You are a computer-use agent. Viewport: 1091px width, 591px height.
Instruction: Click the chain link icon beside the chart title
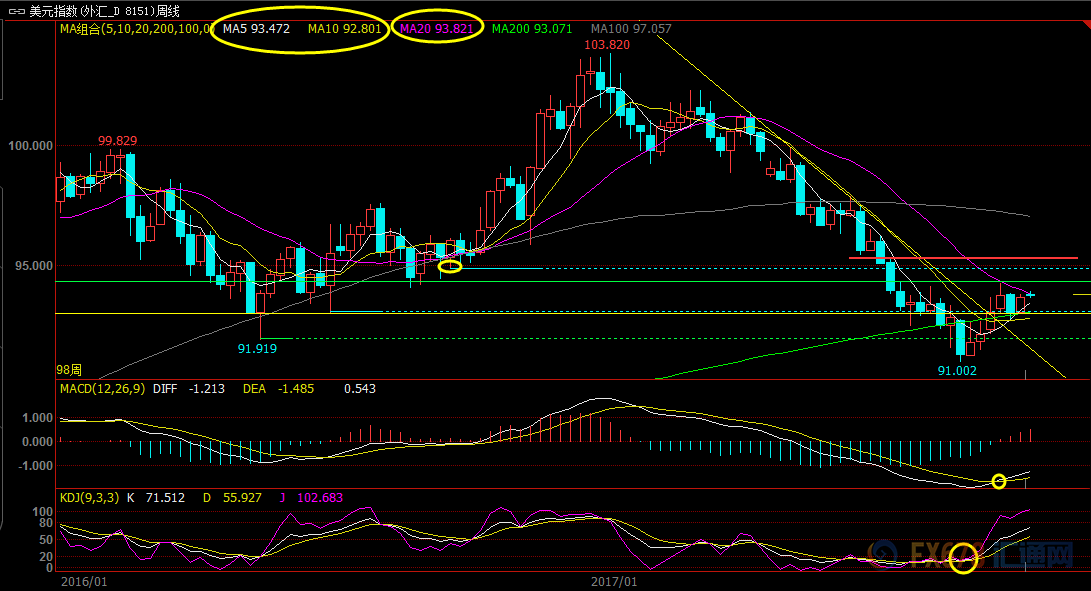[16, 10]
